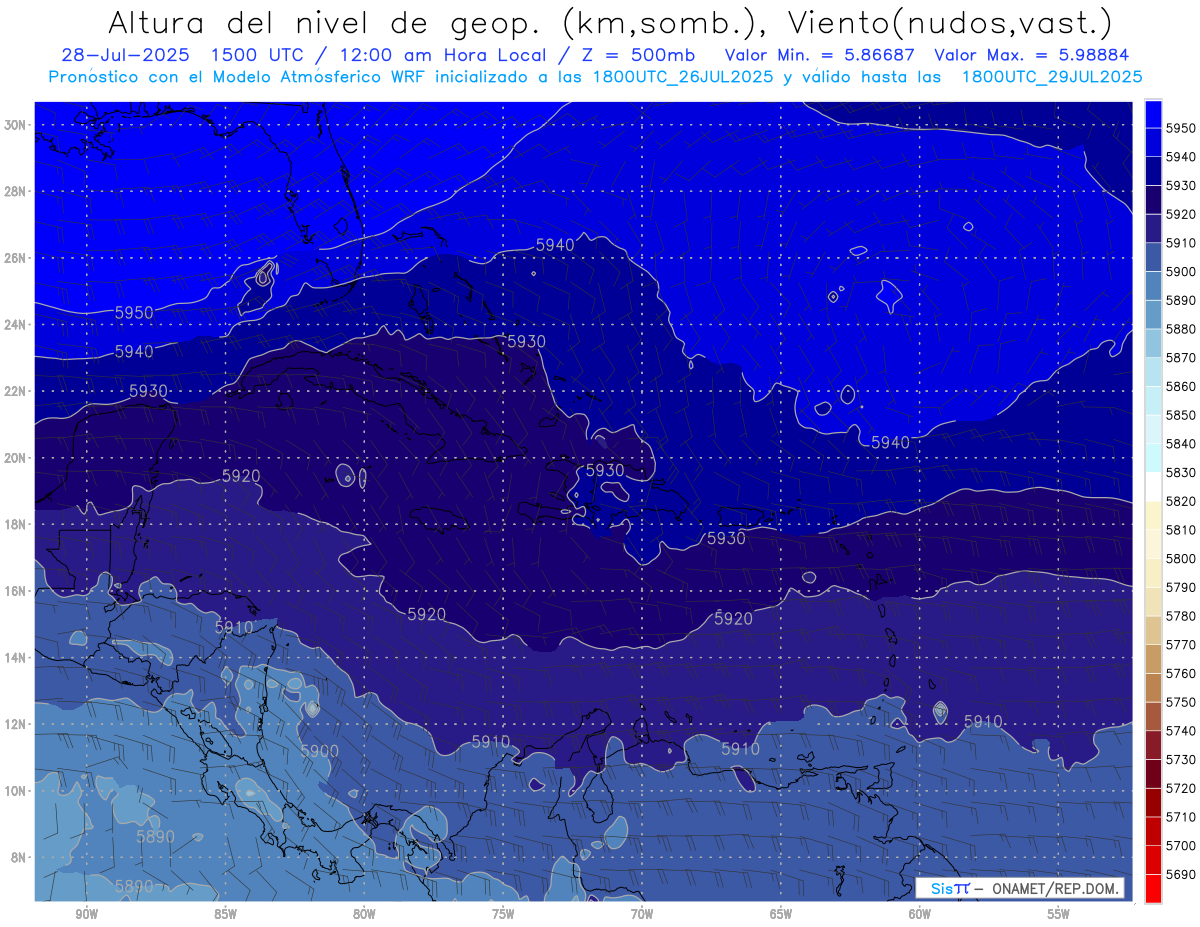Click the date "28-Jul-2025" in the header
This screenshot has width=1200, height=927.
point(127,56)
